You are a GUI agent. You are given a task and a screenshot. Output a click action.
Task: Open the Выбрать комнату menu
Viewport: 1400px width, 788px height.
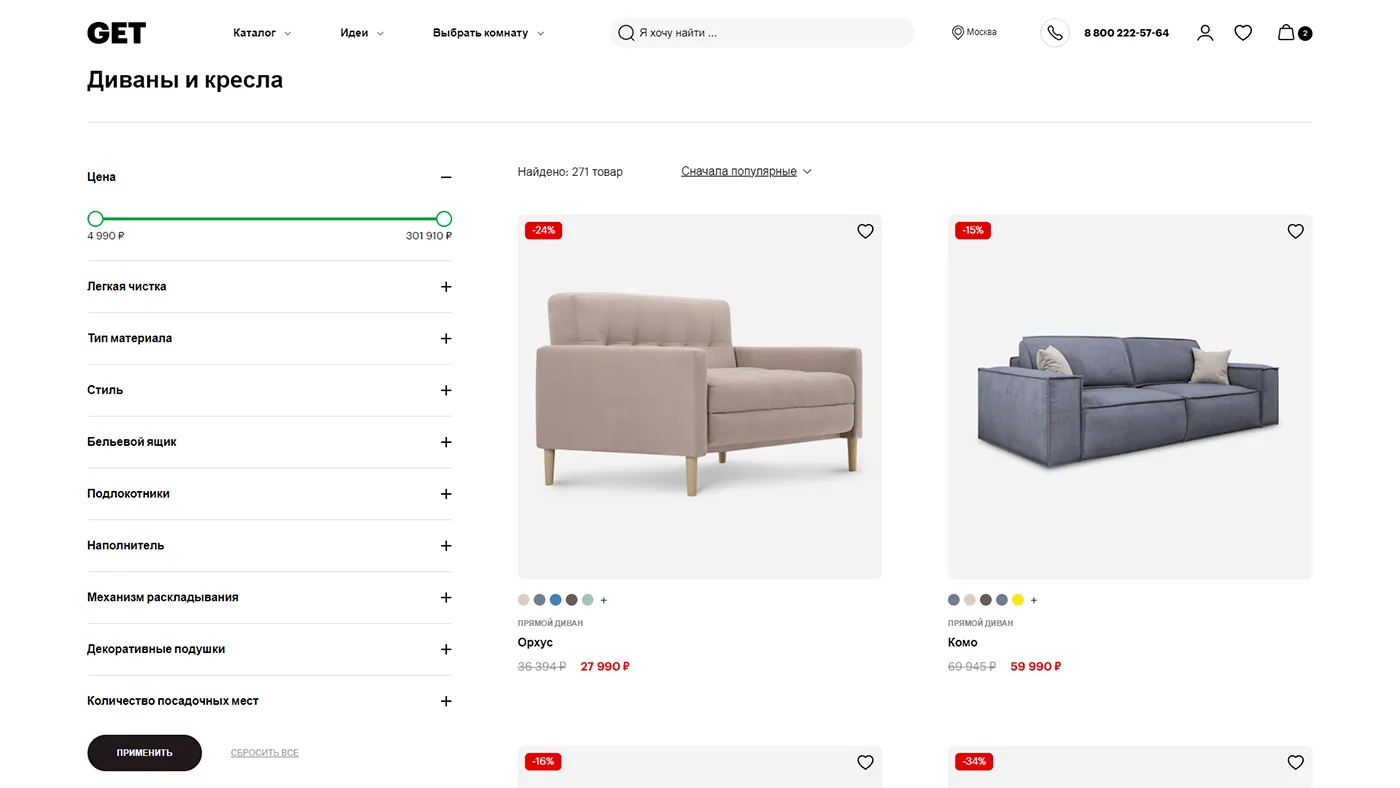point(488,33)
